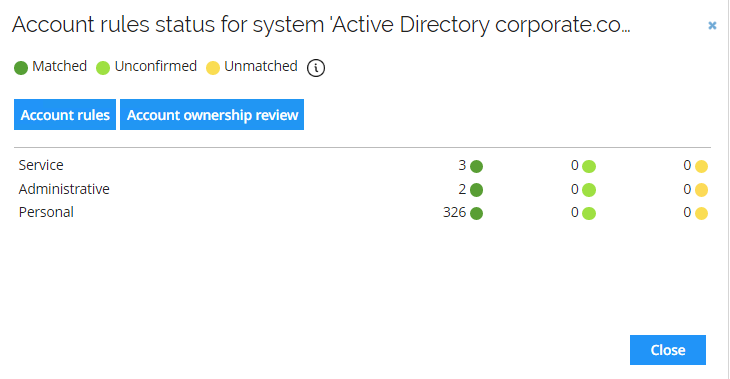Open Account ownership review

click(212, 115)
